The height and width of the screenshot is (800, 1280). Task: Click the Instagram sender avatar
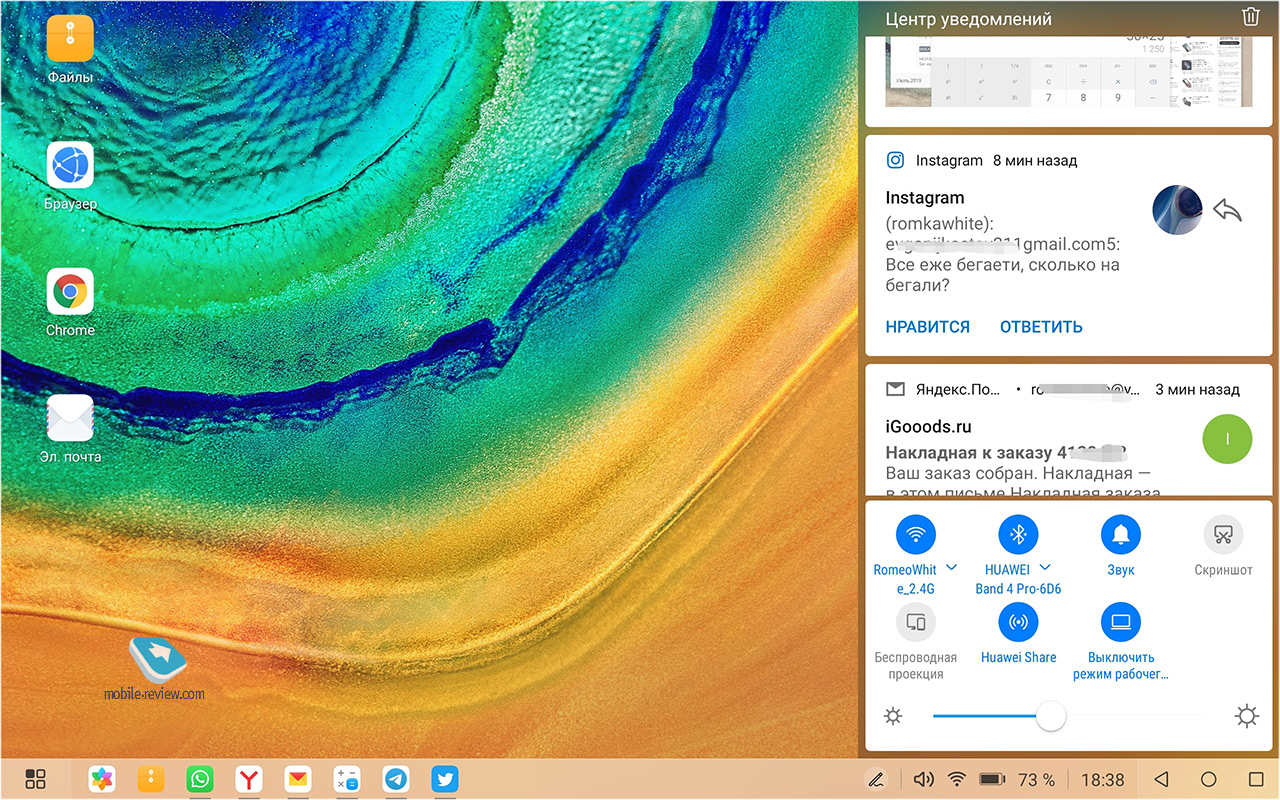[1177, 210]
